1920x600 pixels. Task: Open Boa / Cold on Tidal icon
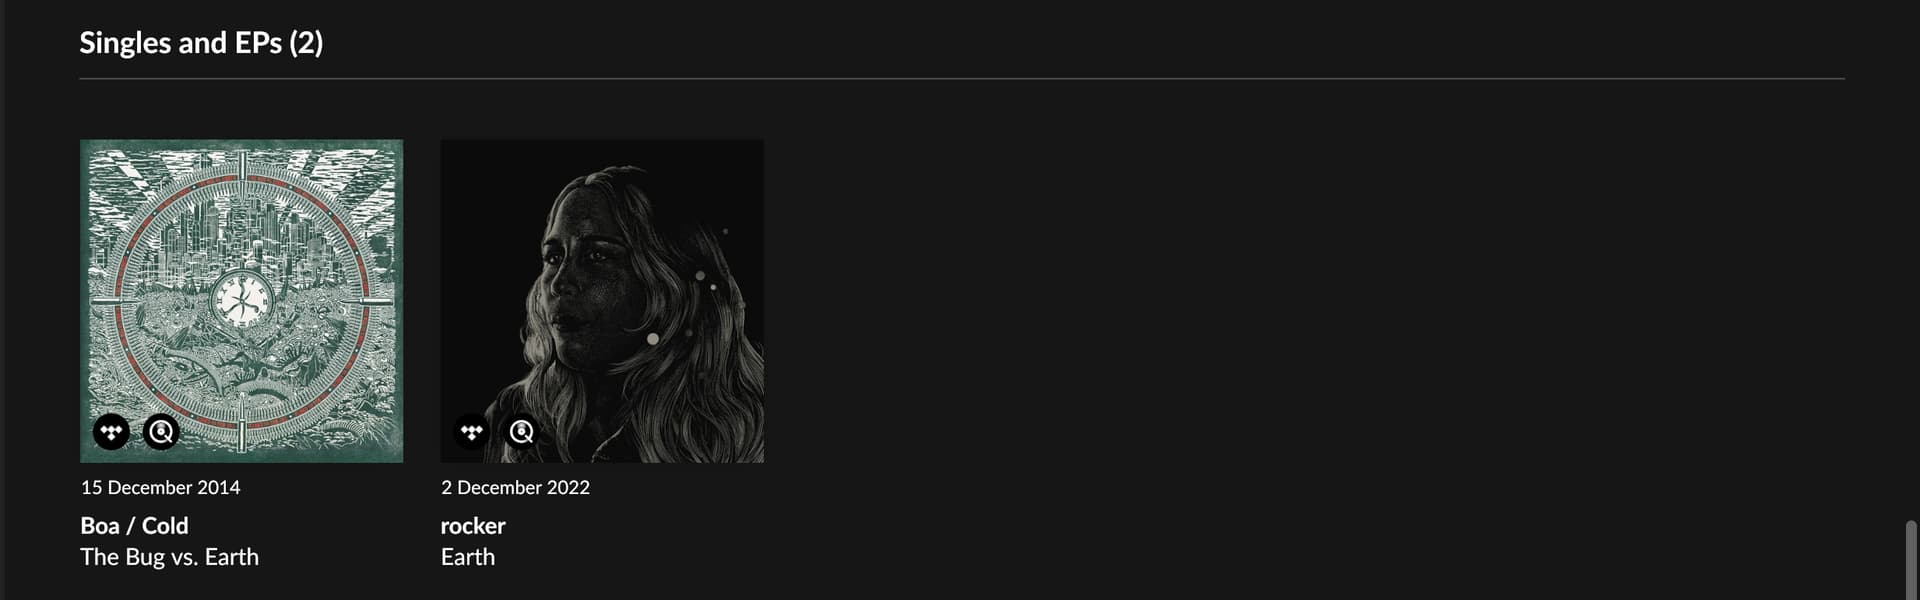click(112, 432)
